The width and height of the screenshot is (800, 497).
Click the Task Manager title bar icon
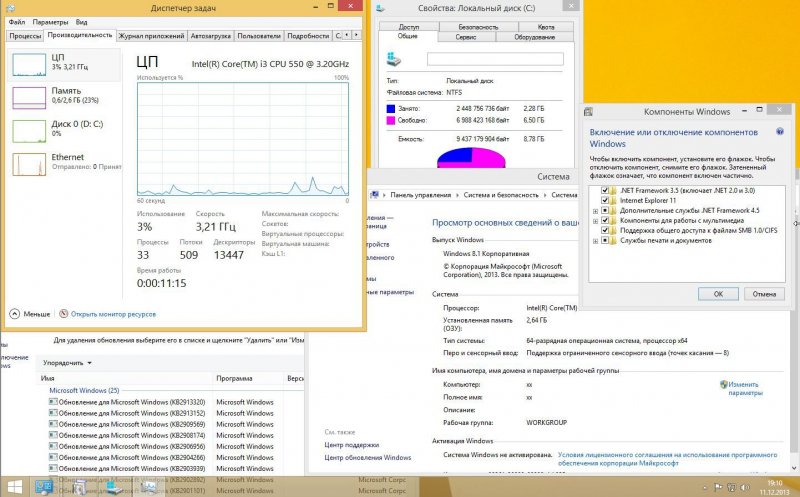pos(10,8)
